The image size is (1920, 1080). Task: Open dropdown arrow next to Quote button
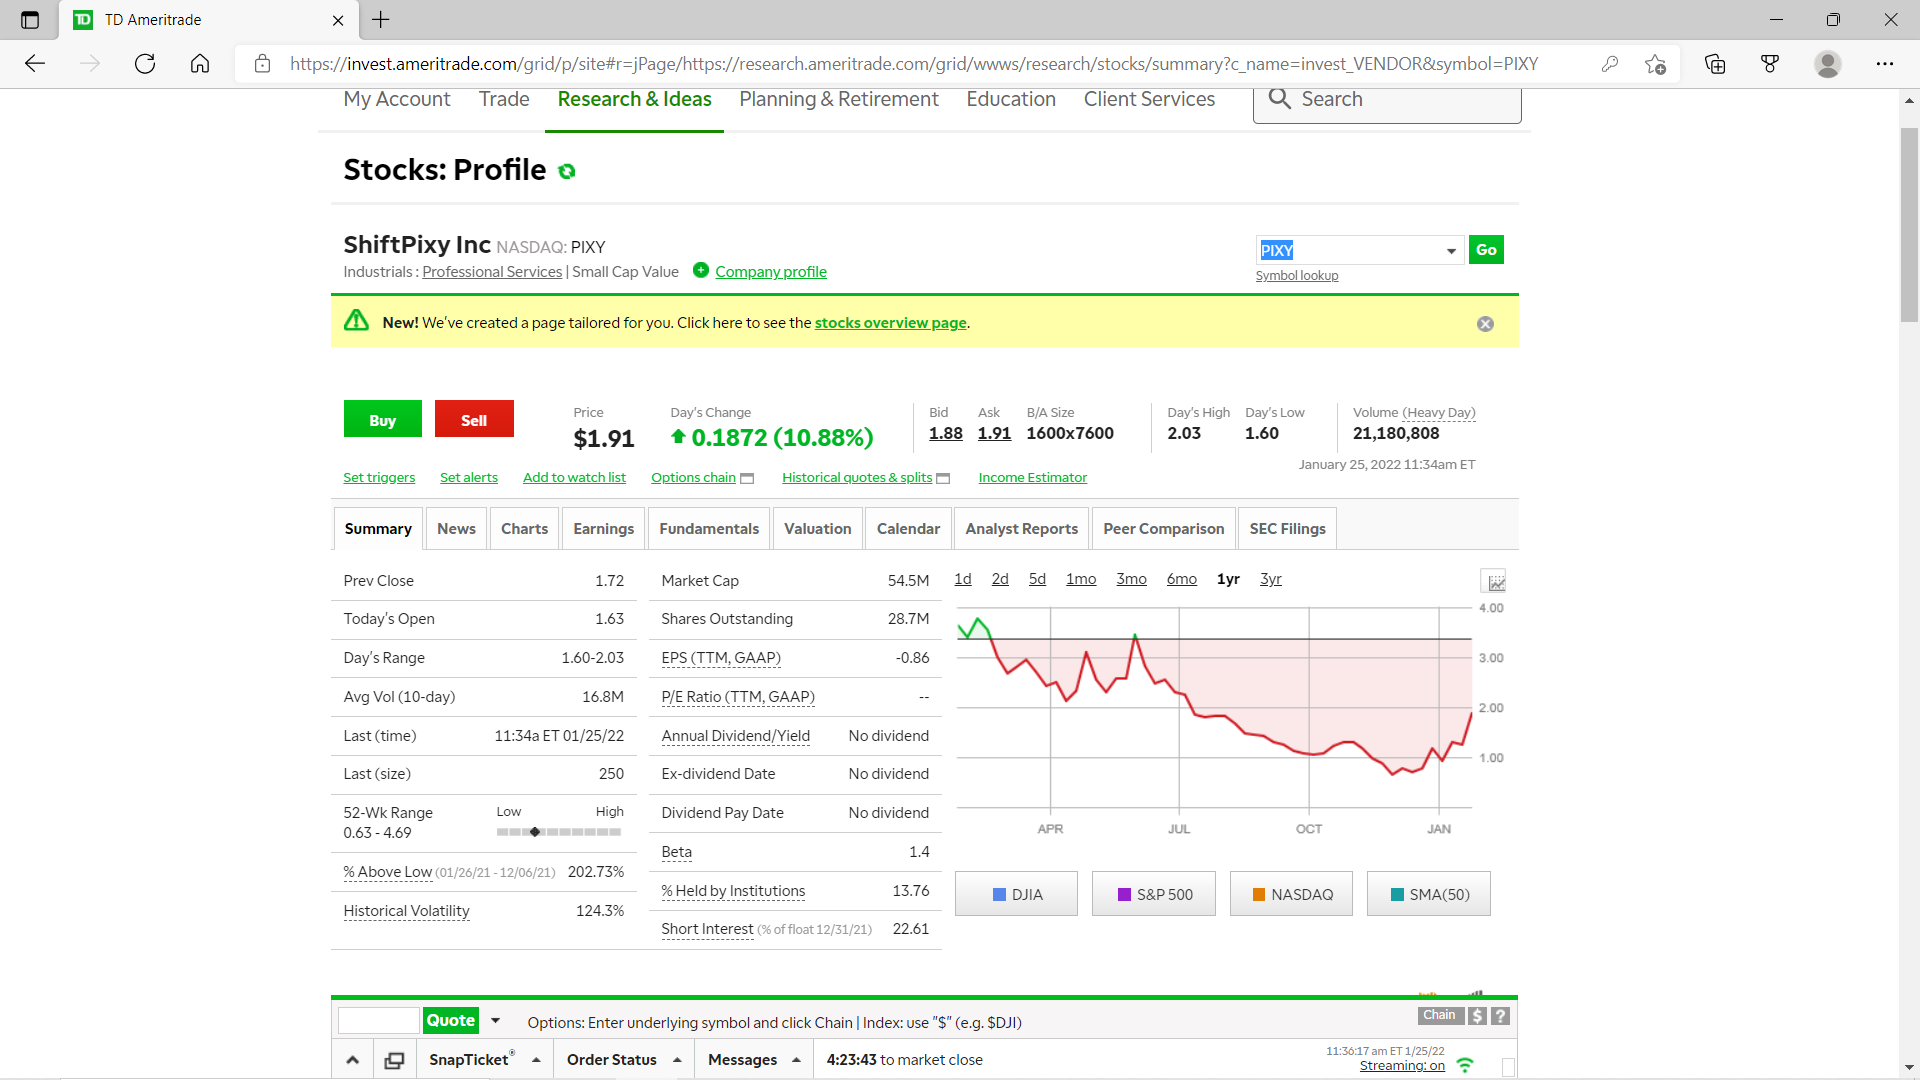495,1021
